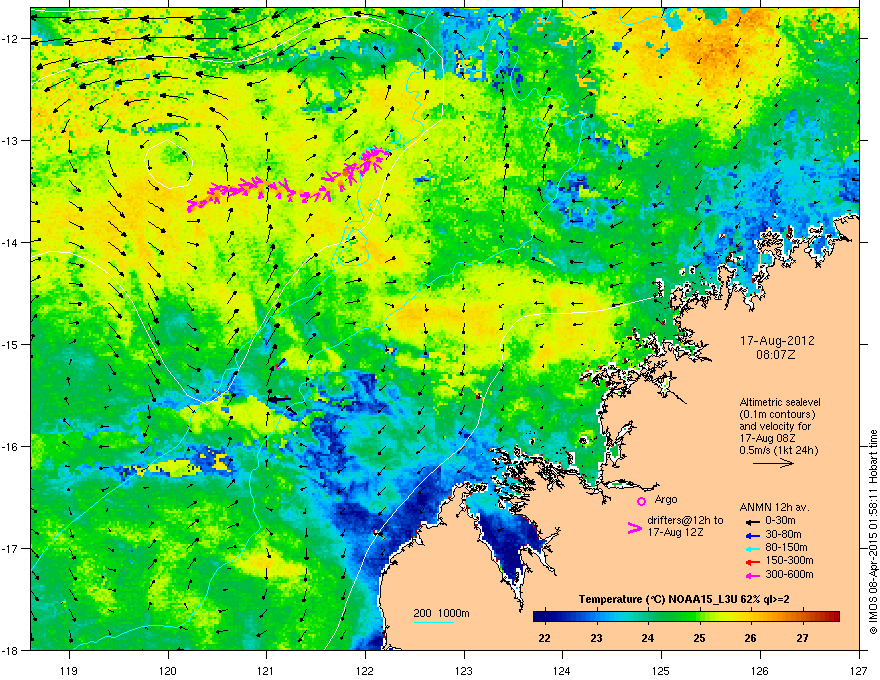The height and width of the screenshot is (680, 880).
Task: Click the -12 latitude axis label
Action: point(10,39)
